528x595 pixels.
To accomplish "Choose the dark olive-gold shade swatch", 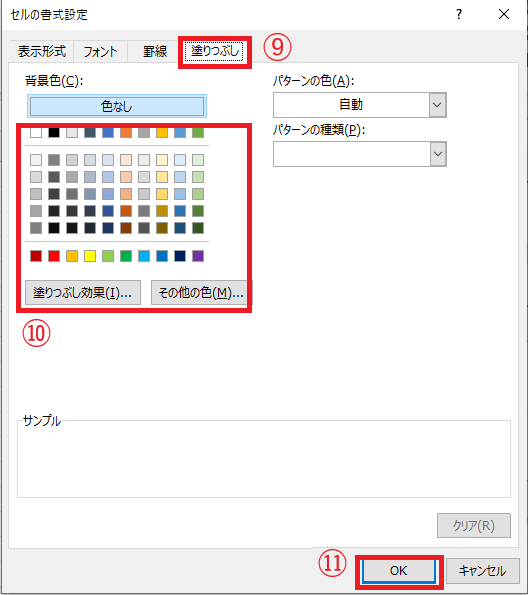I will point(162,228).
